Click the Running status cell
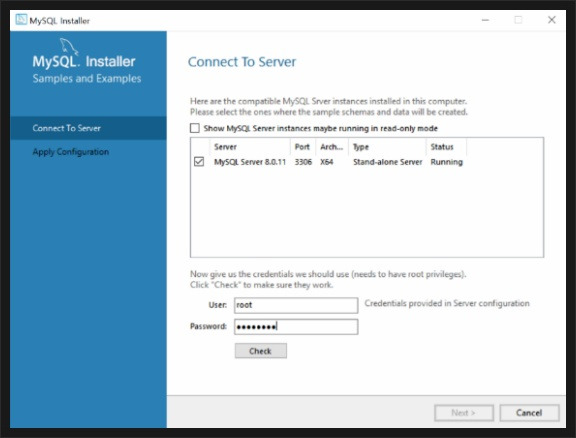 [x=446, y=162]
